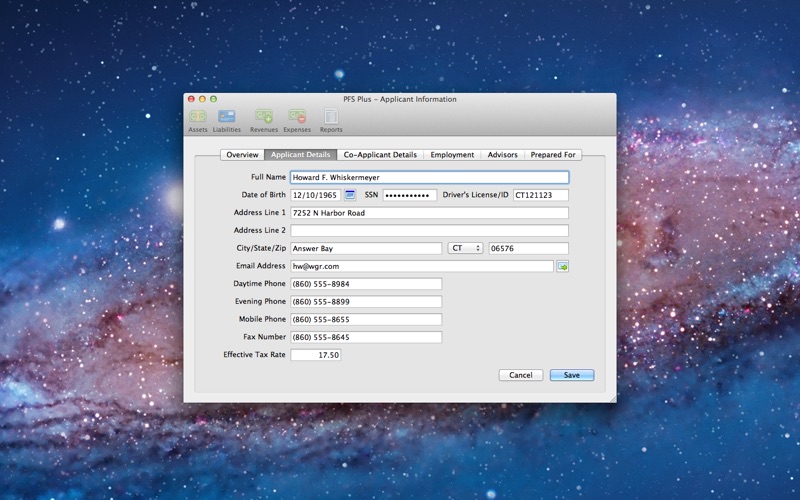Image resolution: width=800 pixels, height=500 pixels.
Task: Click the send email icon beside Email Address
Action: point(562,266)
